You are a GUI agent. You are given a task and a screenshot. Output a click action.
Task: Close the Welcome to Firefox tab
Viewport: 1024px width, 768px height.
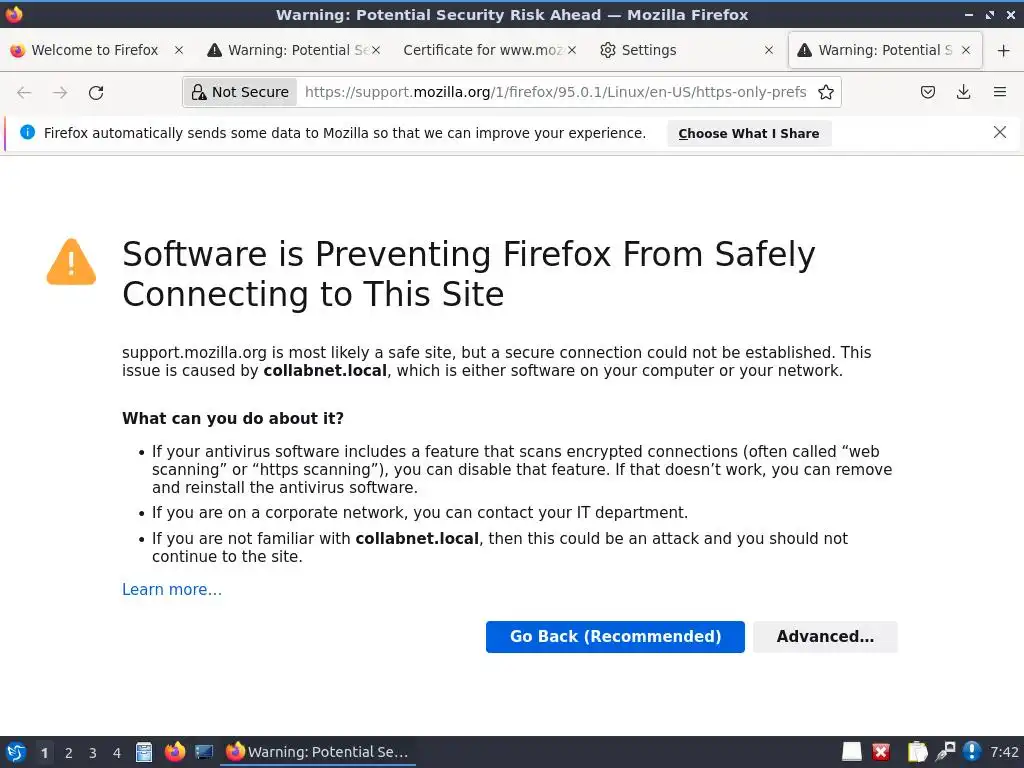(x=179, y=50)
